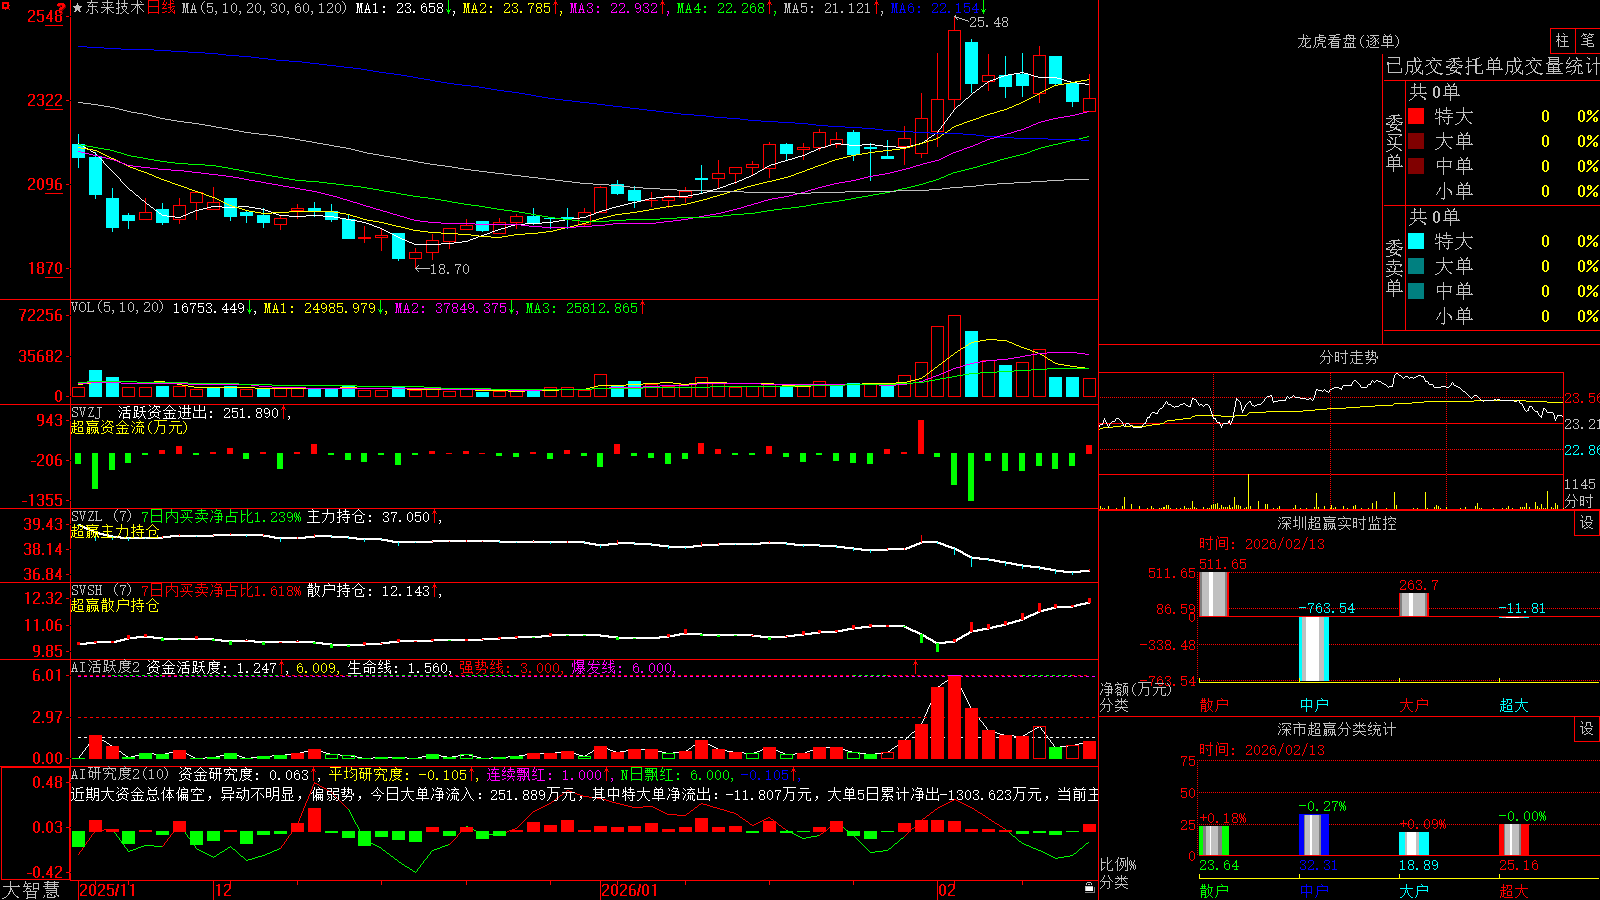This screenshot has height=900, width=1600.
Task: Select teal 大单 sell-order swatch
Action: click(1416, 266)
